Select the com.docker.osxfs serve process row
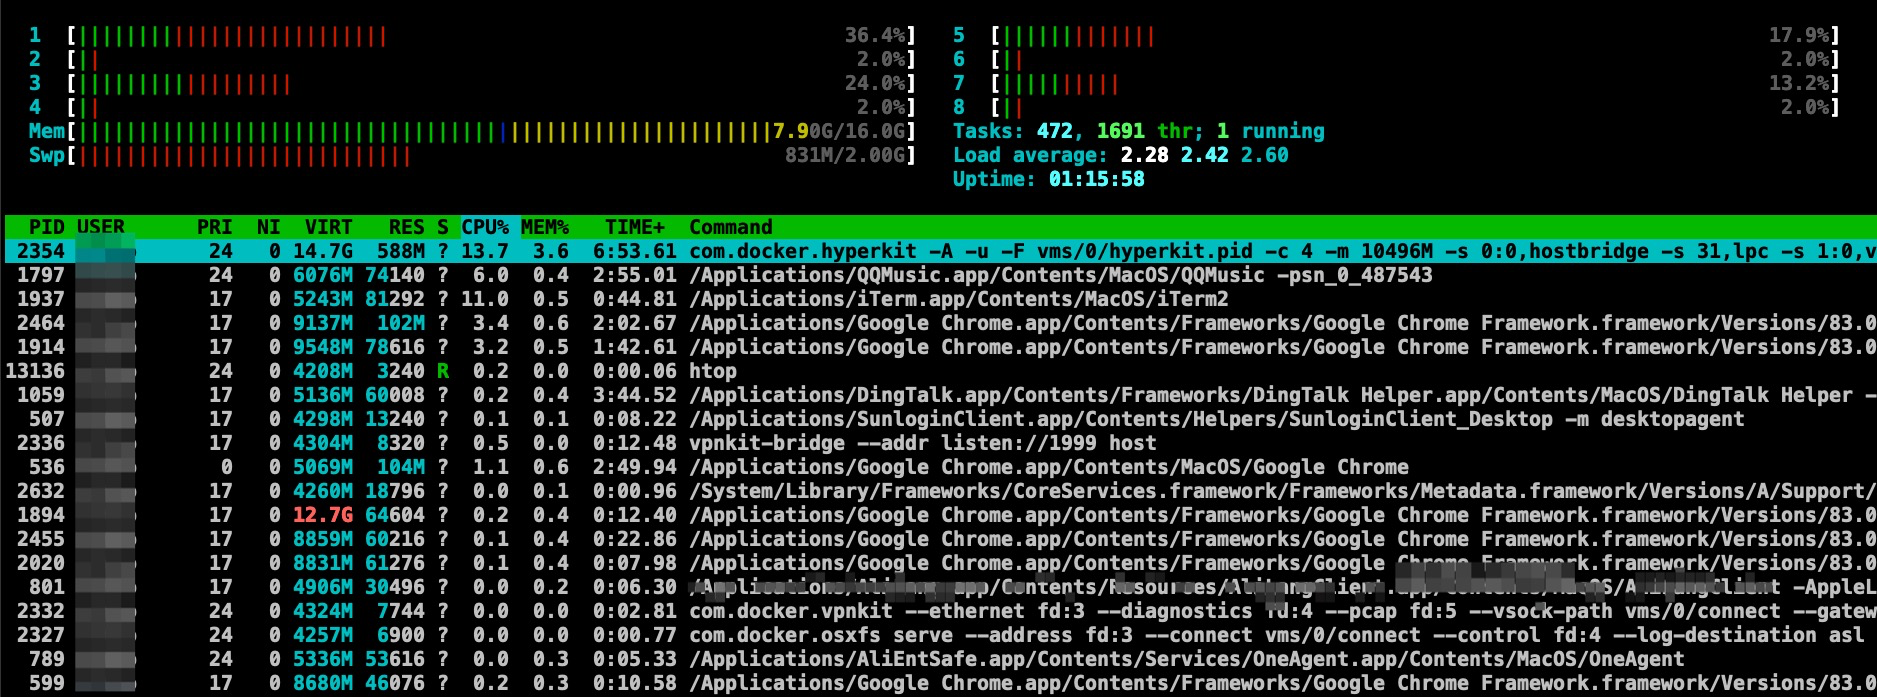Screen dimensions: 1877x697 pyautogui.click(x=940, y=635)
